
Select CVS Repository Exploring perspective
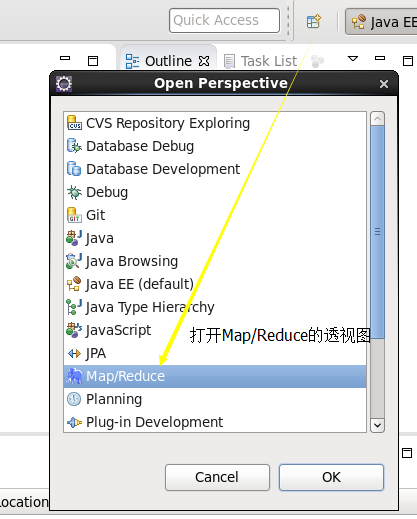point(215,123)
